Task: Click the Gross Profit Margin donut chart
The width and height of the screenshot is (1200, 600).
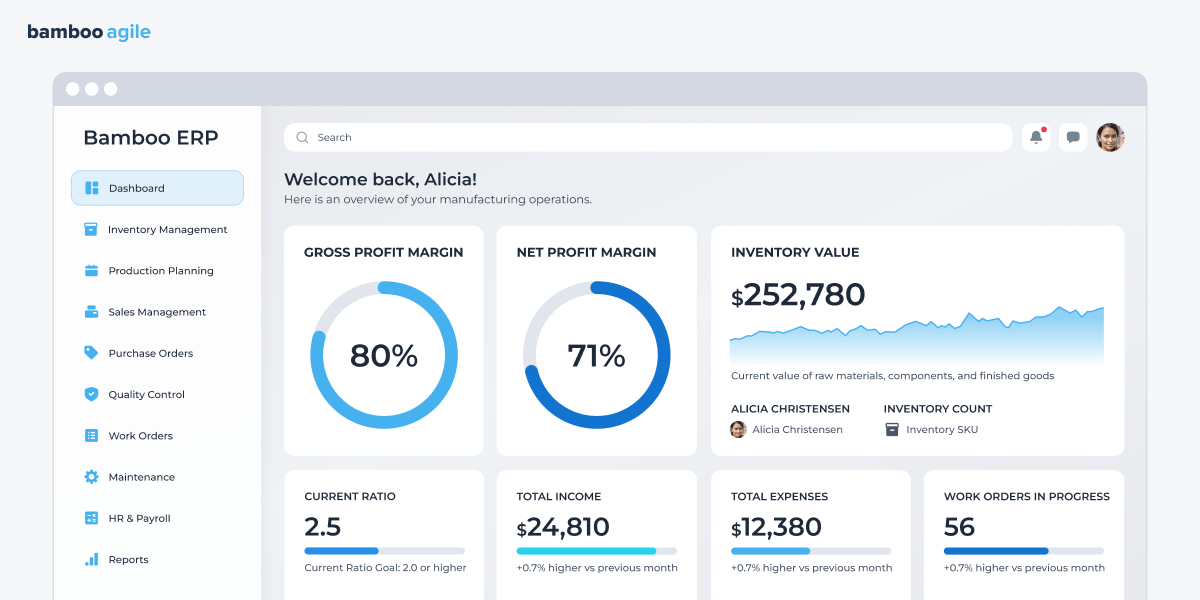Action: coord(384,355)
